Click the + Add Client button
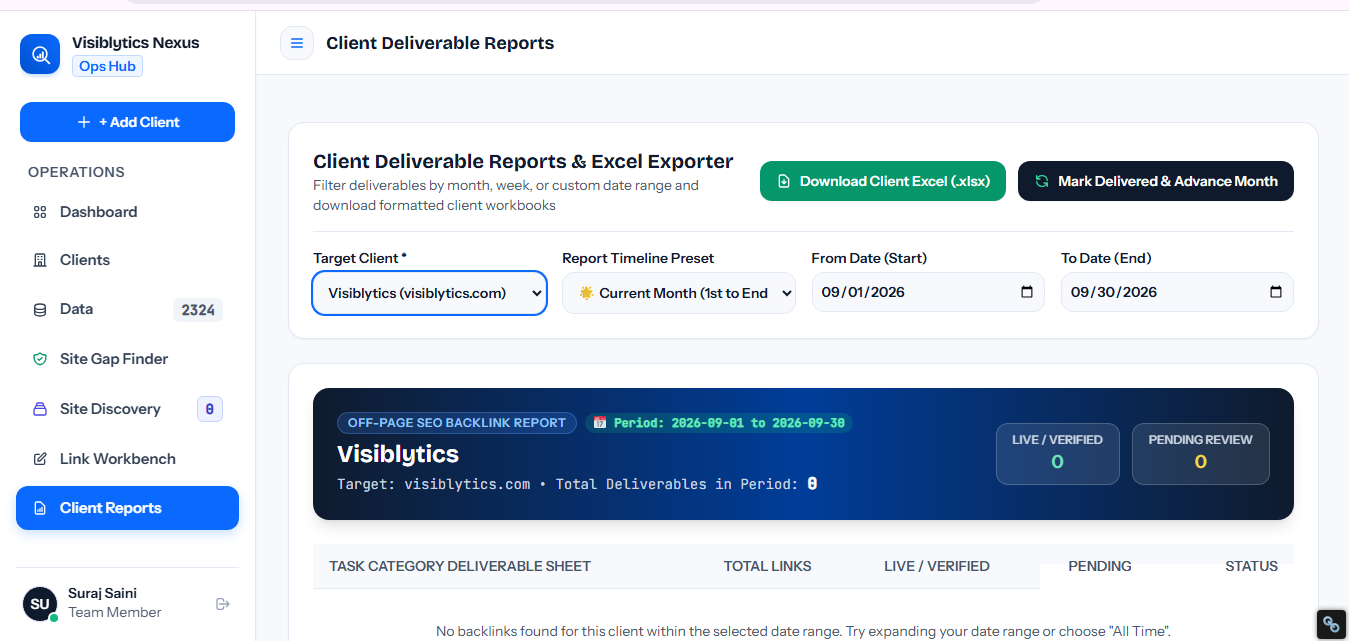This screenshot has height=641, width=1349. tap(127, 122)
